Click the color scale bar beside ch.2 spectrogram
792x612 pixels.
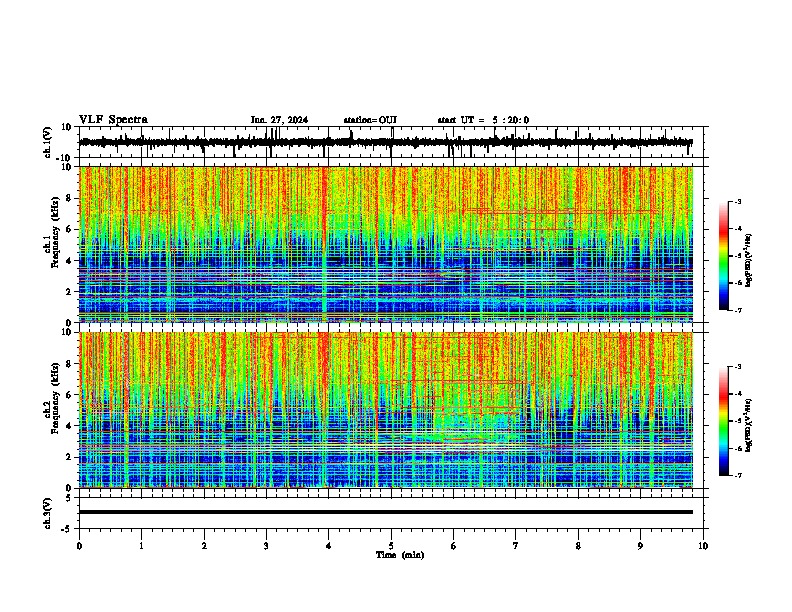(724, 421)
